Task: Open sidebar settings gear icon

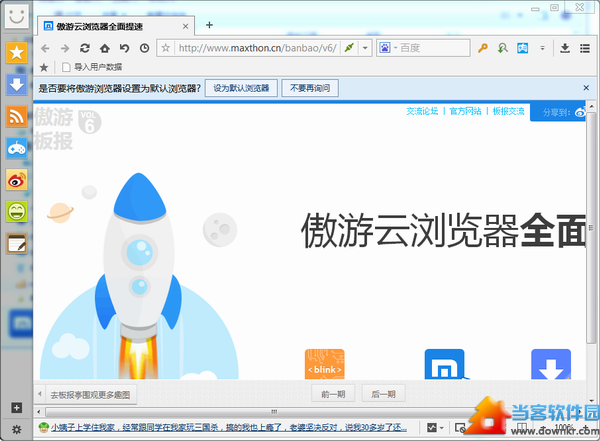Action: pyautogui.click(x=16, y=430)
